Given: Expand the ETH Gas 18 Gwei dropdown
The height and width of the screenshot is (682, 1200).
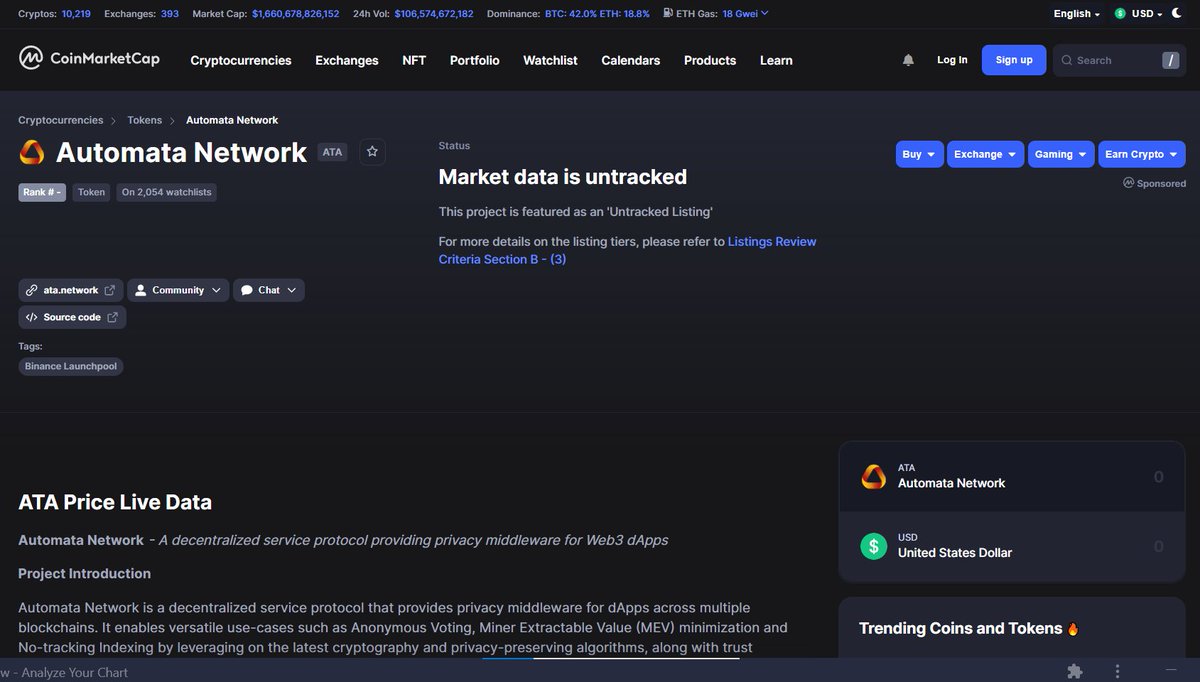Looking at the screenshot, I should tap(745, 14).
